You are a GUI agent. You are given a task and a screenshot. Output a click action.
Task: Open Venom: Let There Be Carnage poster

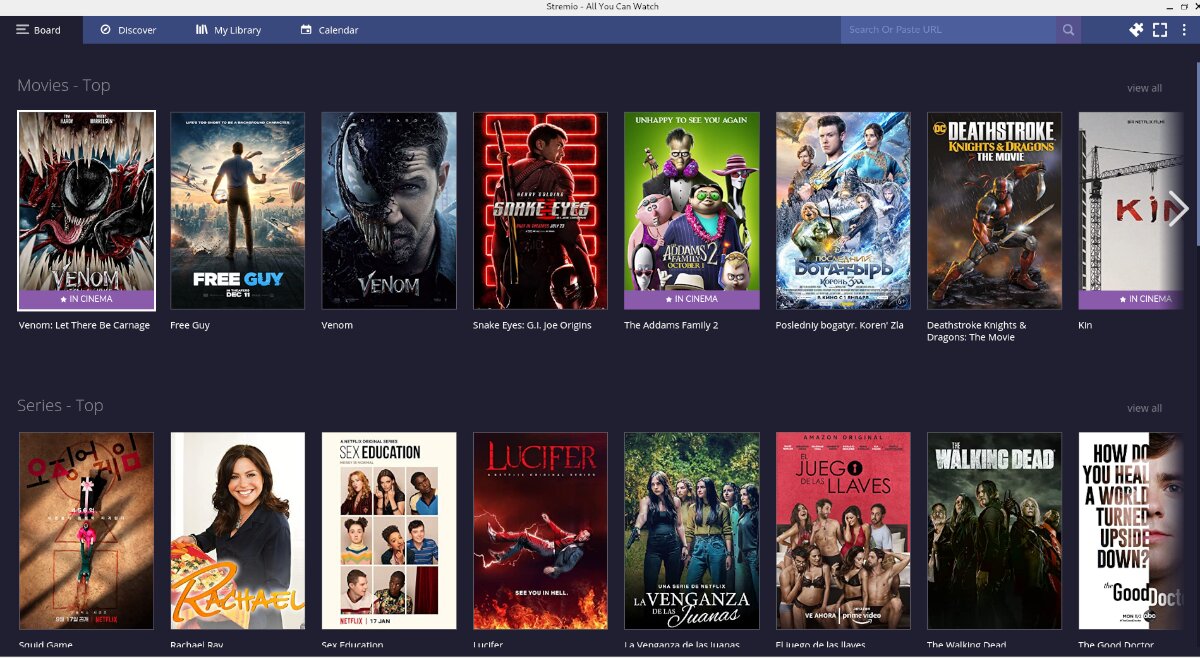pyautogui.click(x=86, y=210)
